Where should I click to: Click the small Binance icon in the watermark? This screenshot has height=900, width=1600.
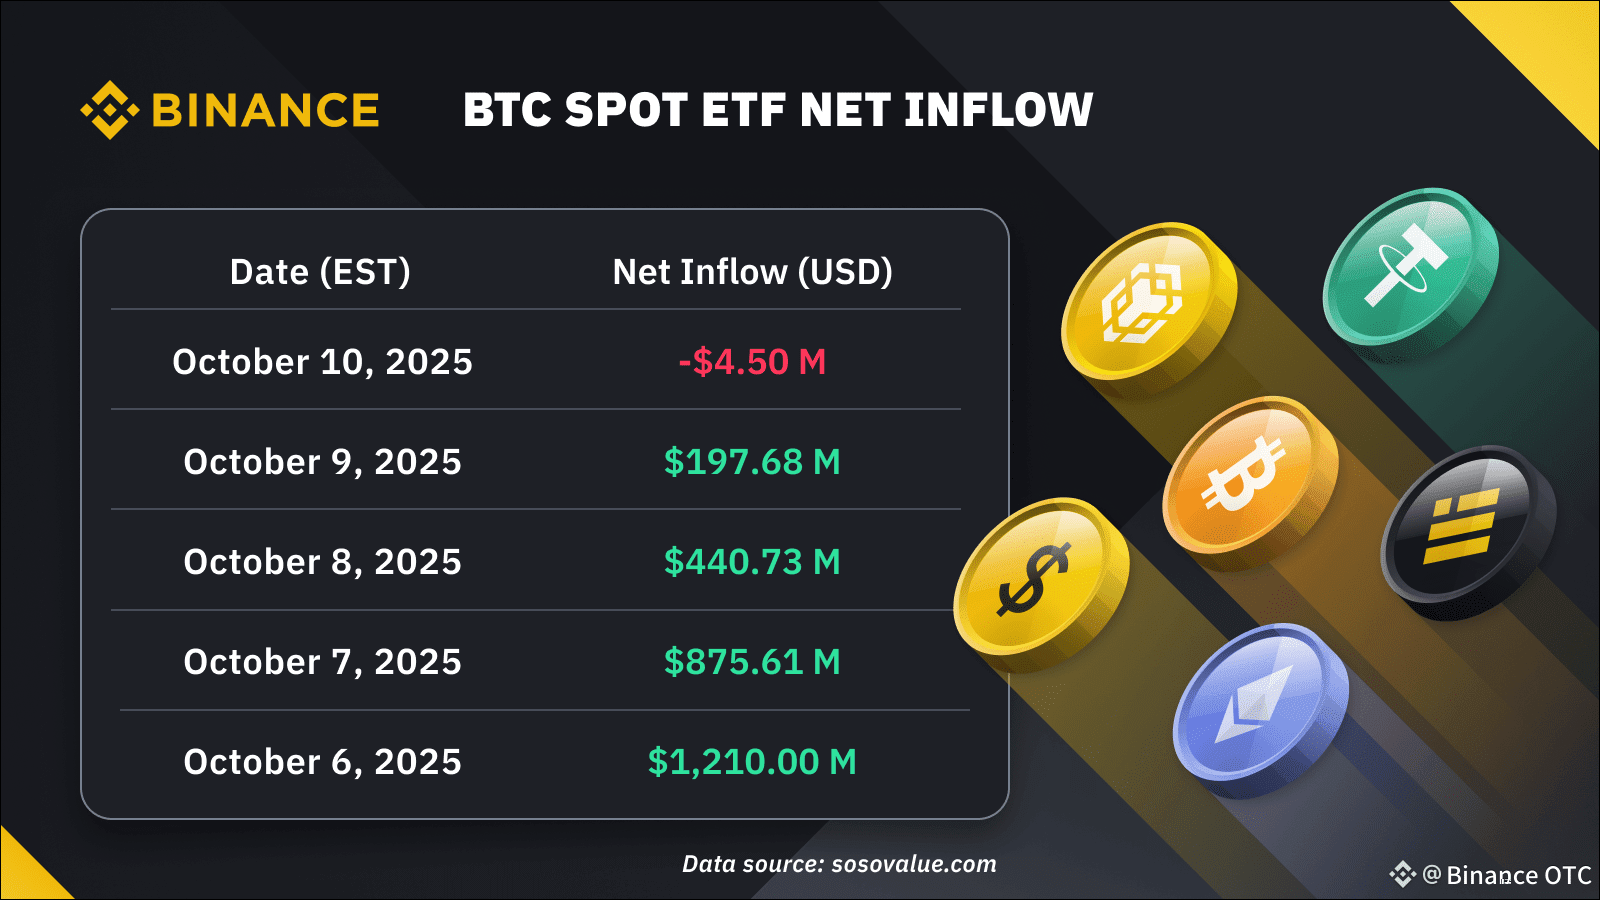click(1402, 875)
